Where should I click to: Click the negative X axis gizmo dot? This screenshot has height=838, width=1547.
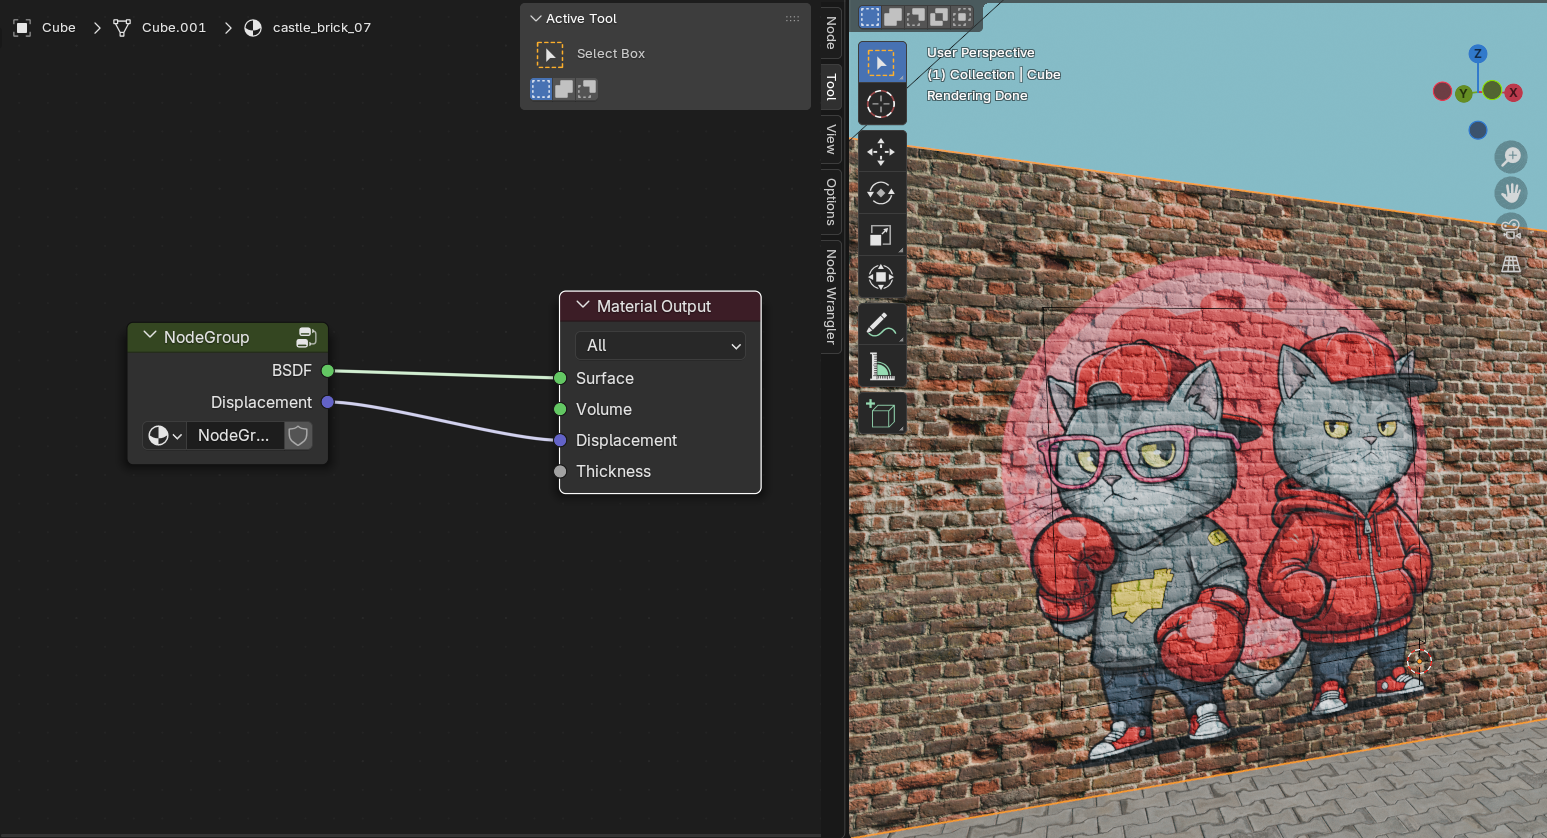click(x=1442, y=92)
